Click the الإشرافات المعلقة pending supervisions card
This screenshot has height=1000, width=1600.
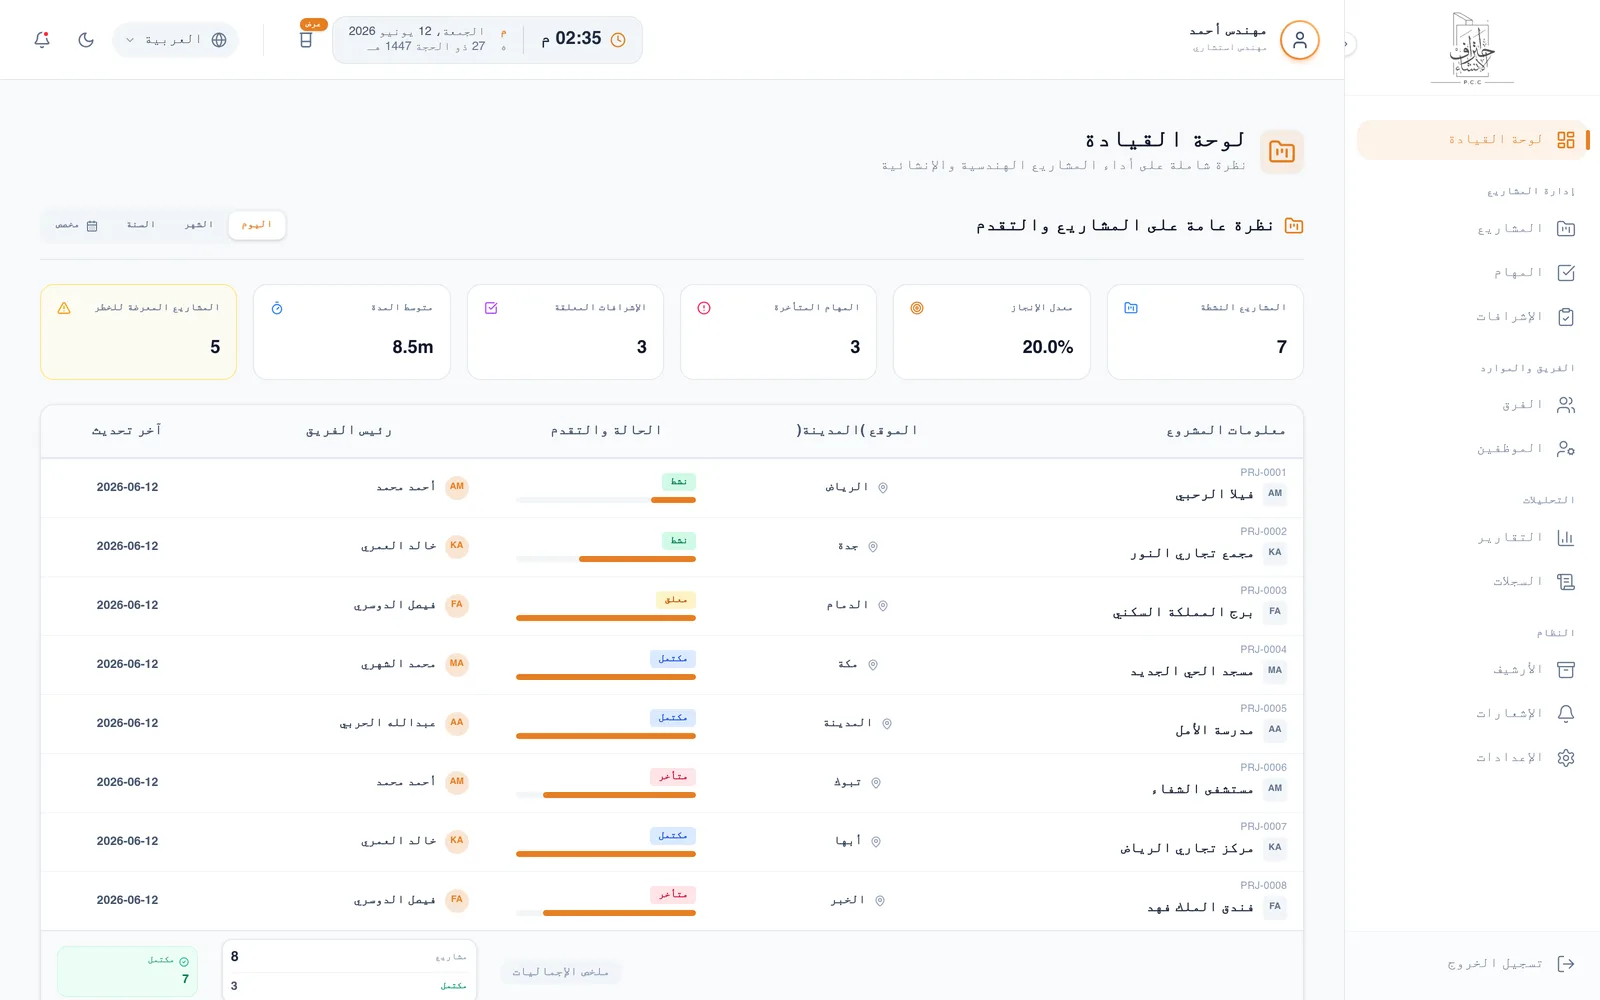click(x=565, y=332)
